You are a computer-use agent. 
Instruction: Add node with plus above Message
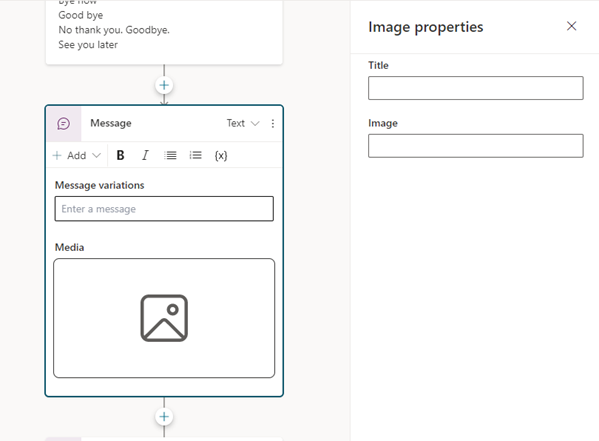pyautogui.click(x=164, y=85)
